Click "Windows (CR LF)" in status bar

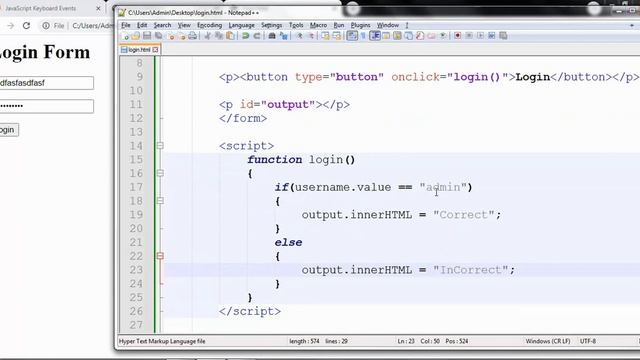coord(548,341)
